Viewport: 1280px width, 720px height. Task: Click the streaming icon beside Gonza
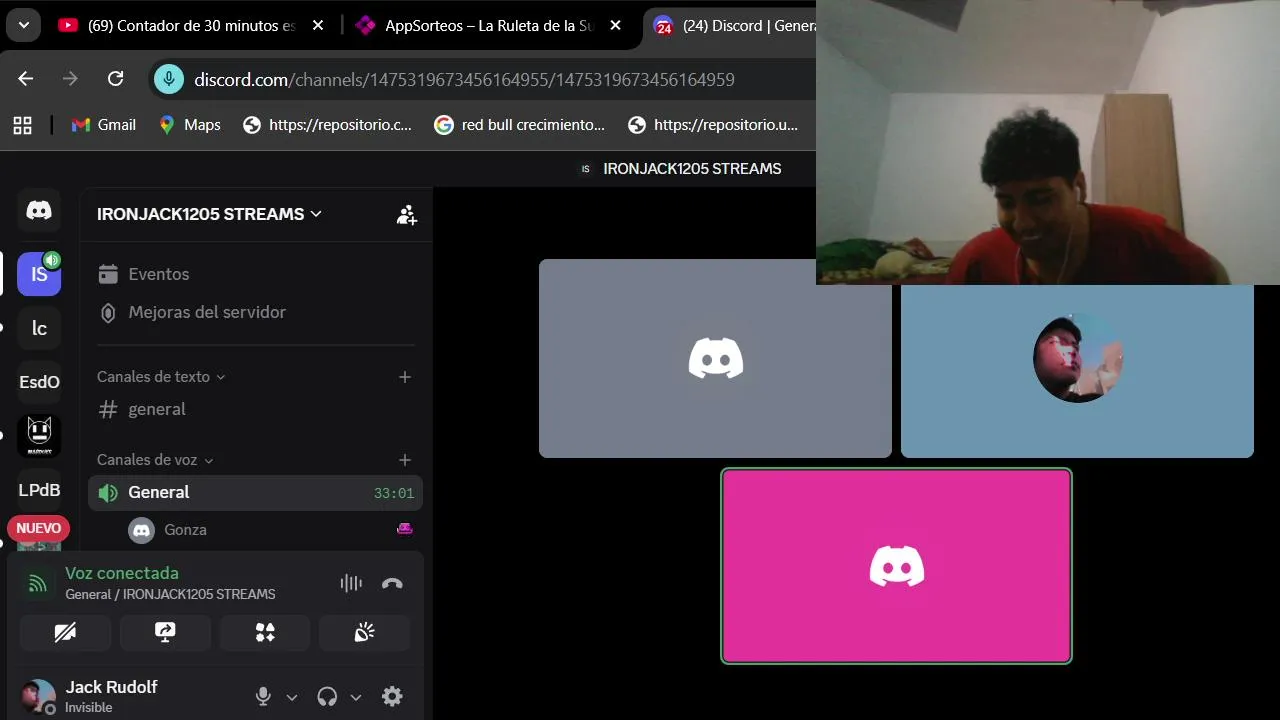point(405,529)
